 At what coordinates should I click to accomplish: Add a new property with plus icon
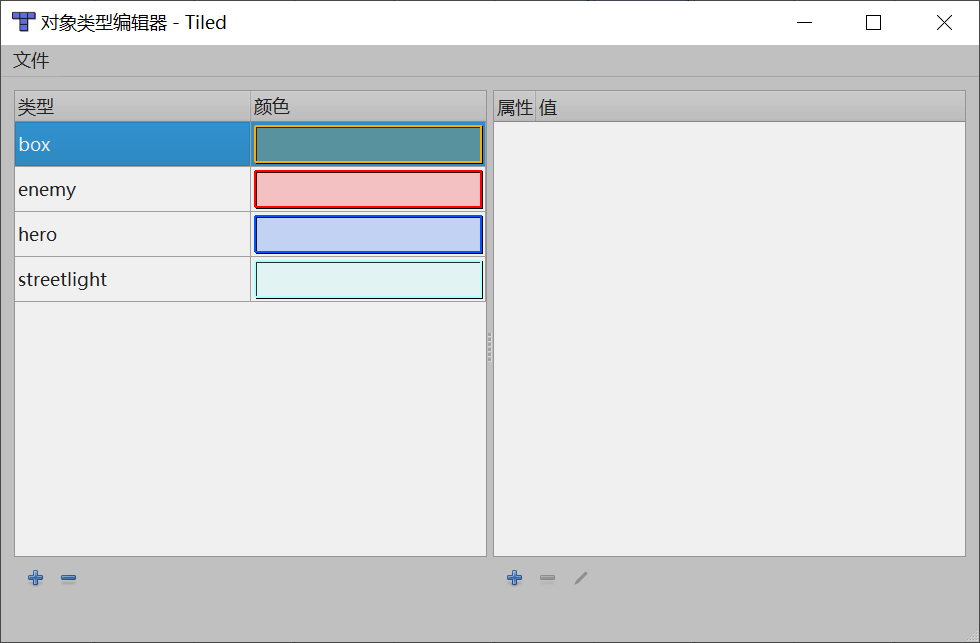(x=514, y=577)
